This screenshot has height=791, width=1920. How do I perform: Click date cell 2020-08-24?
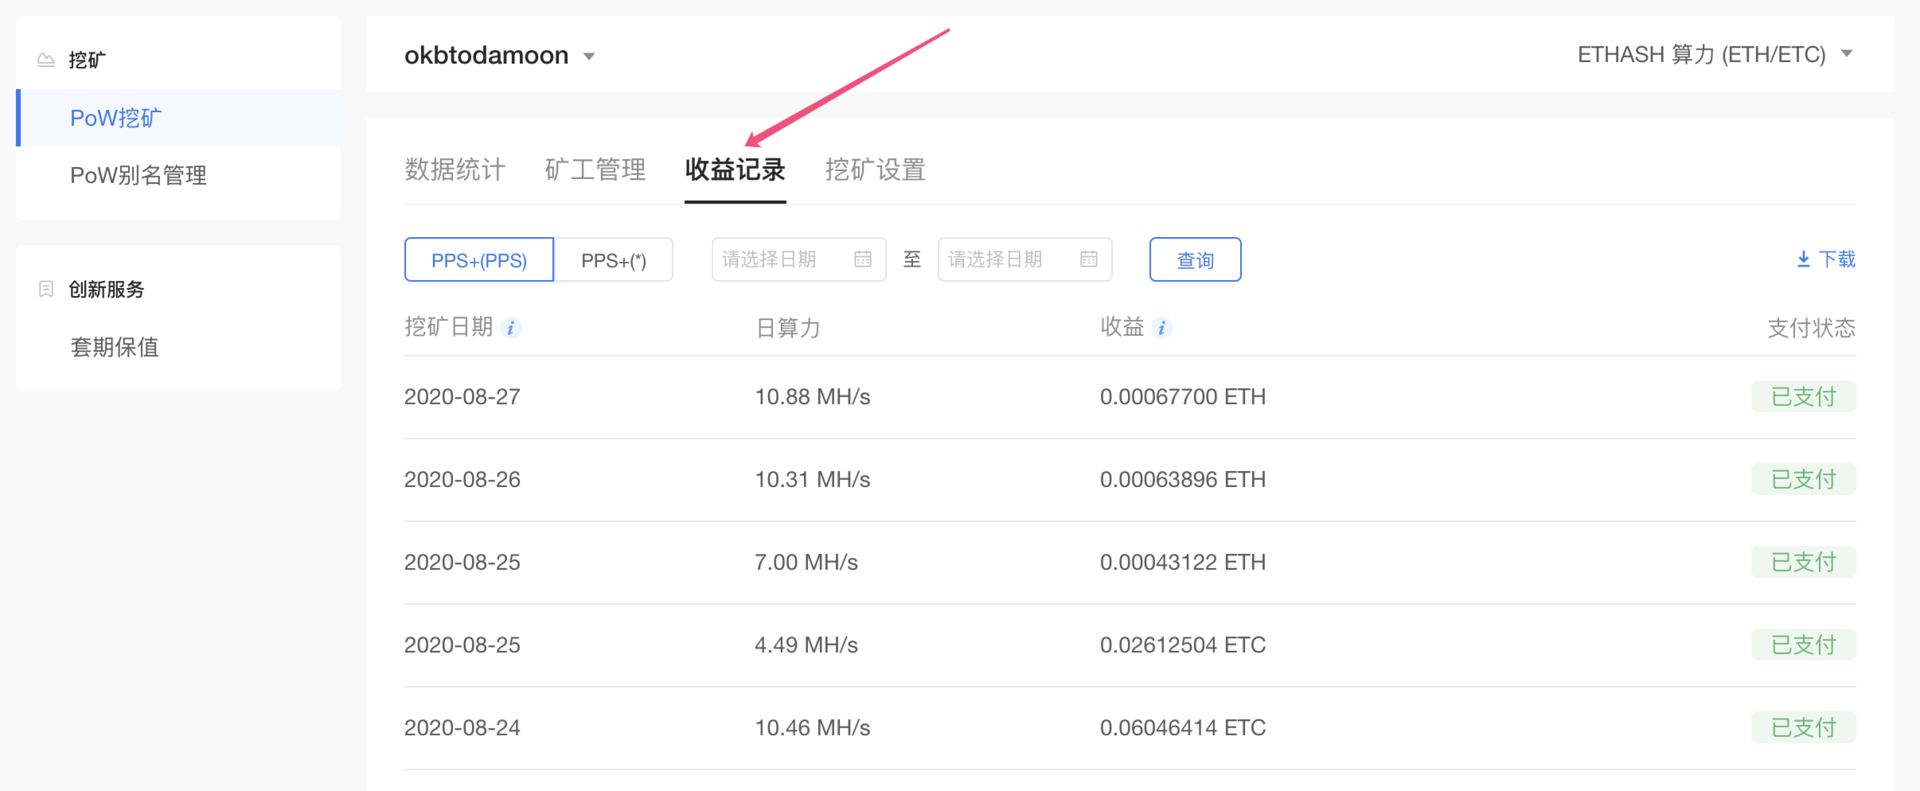click(462, 728)
